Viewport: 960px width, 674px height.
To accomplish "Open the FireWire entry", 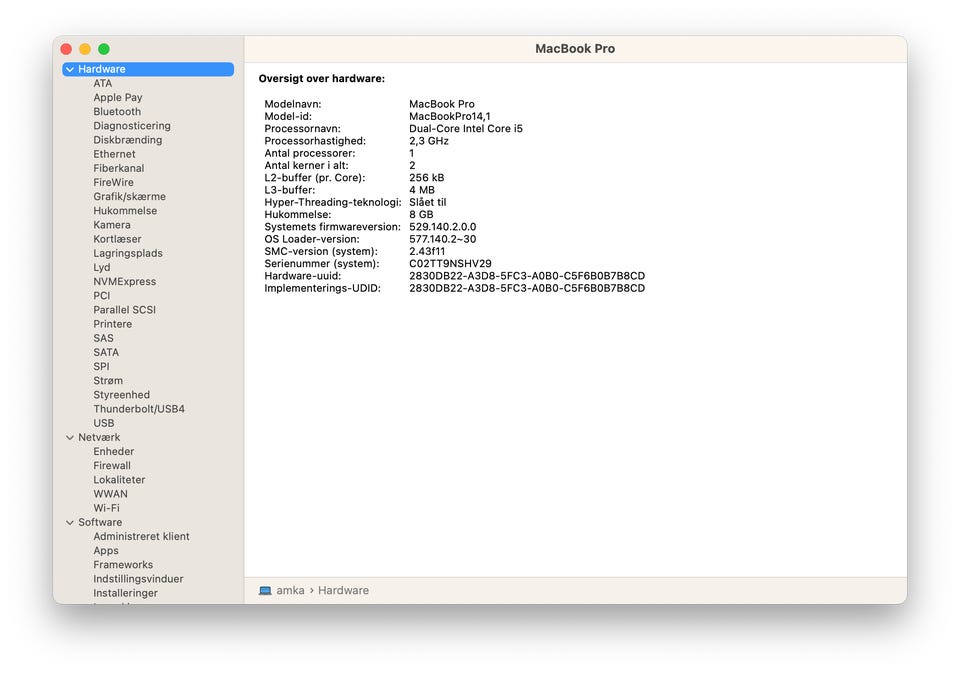I will pos(113,182).
